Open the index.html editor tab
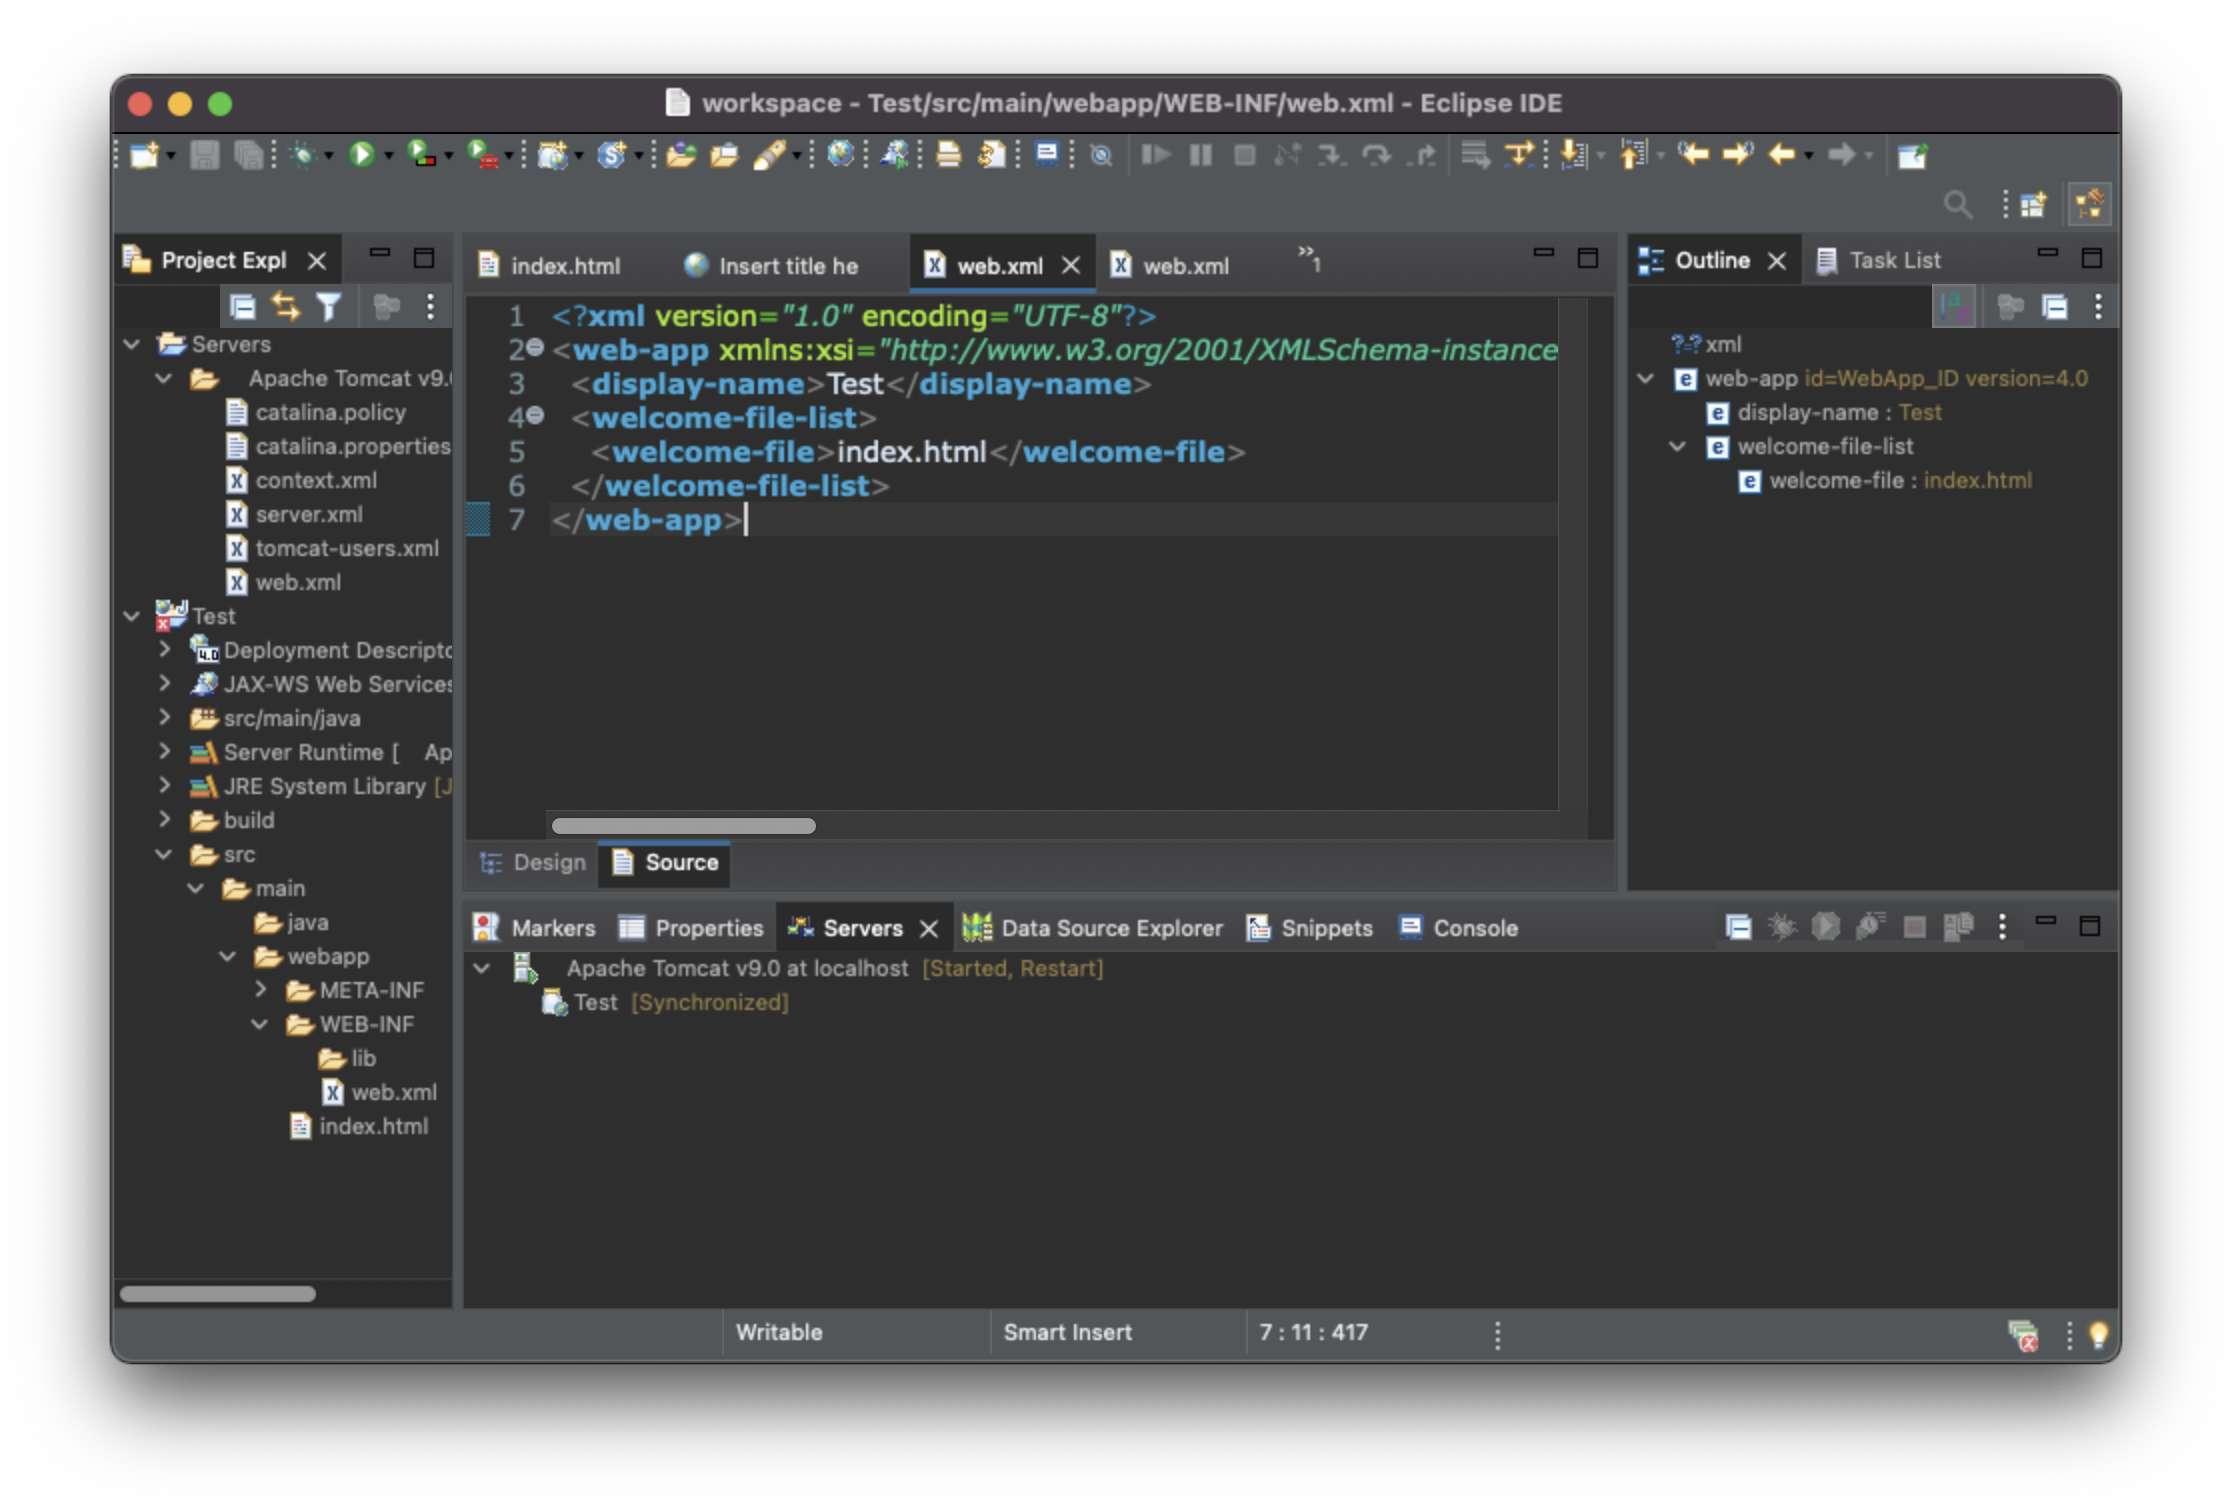The height and width of the screenshot is (1510, 2232). pos(564,266)
